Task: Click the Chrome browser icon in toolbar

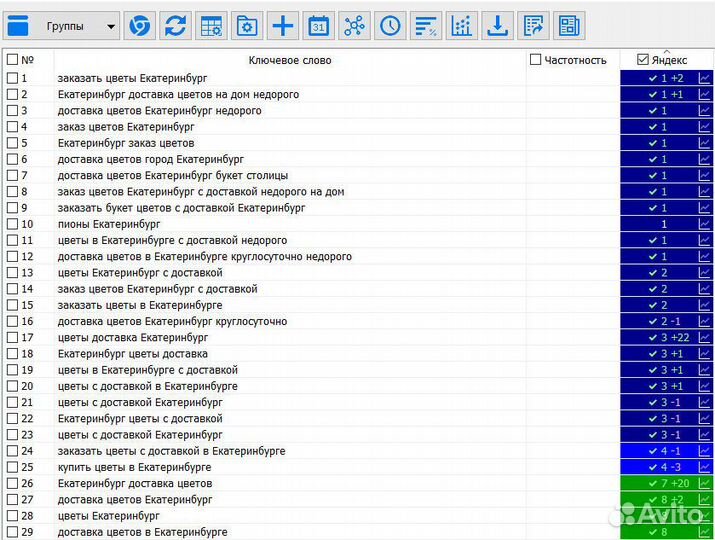Action: (140, 27)
